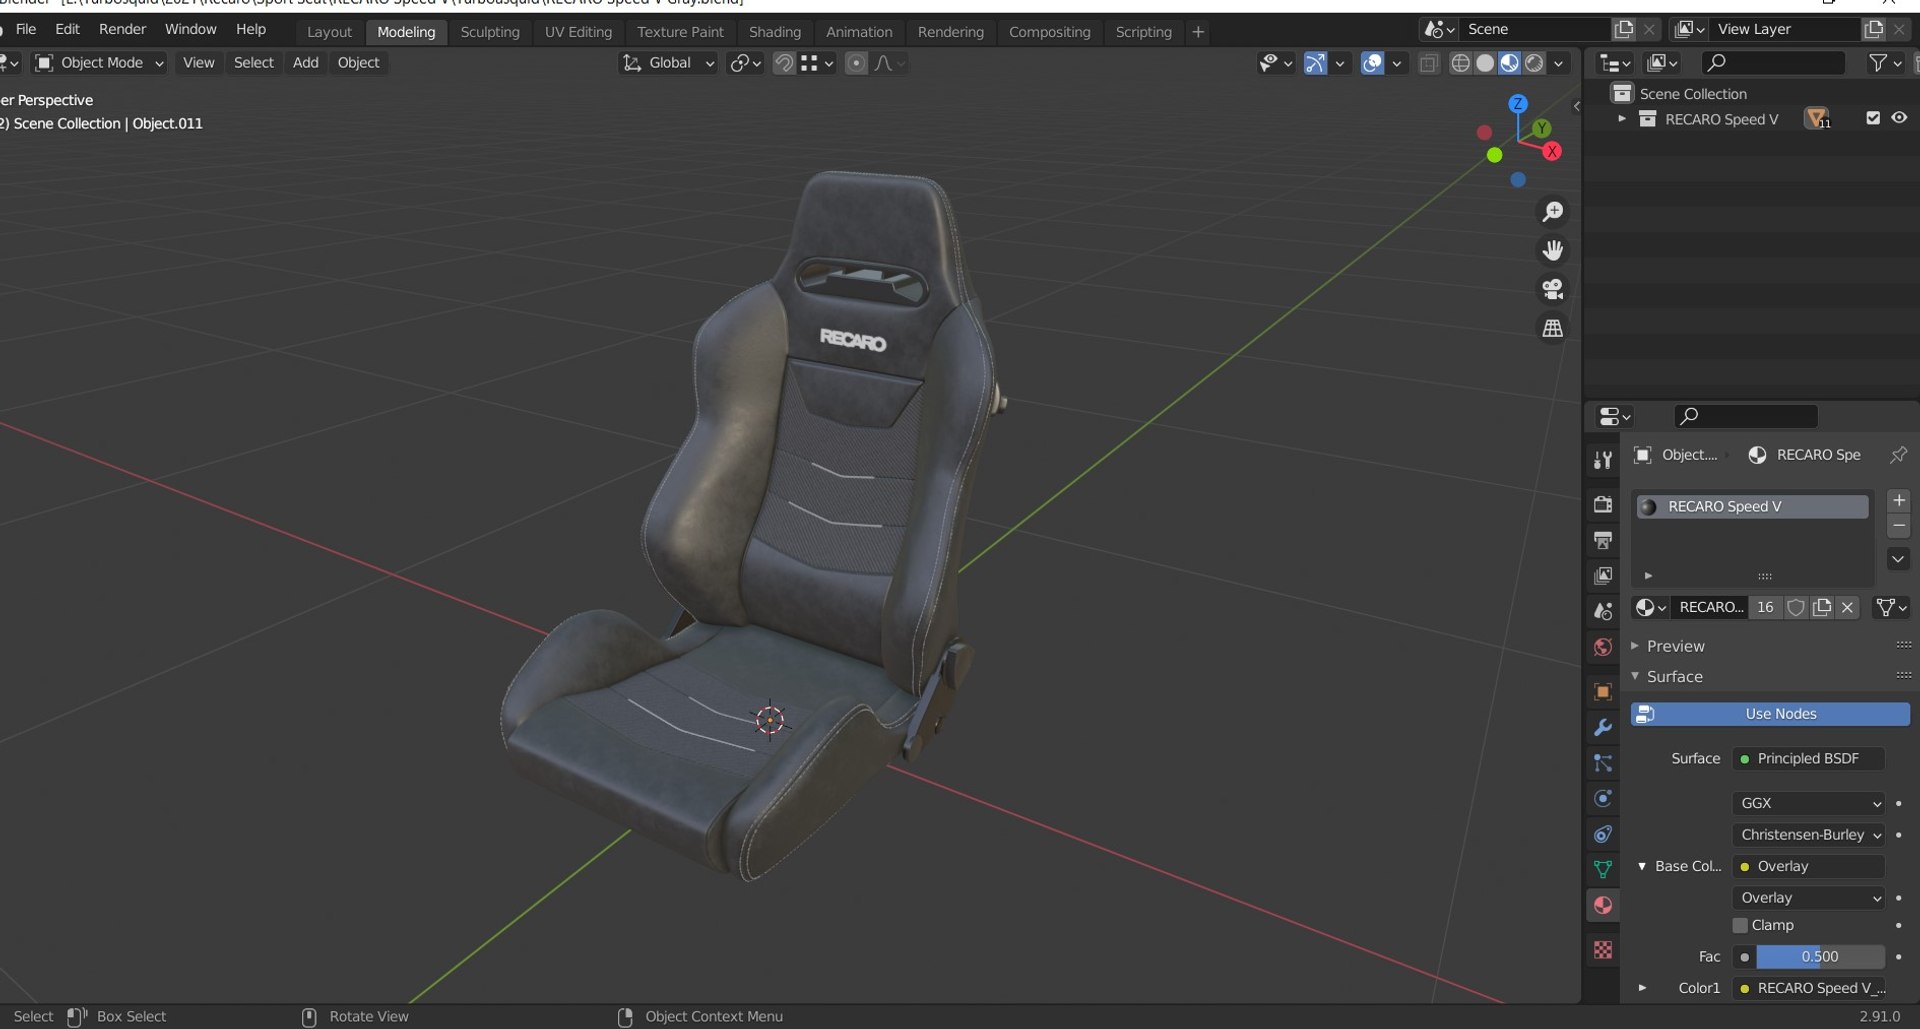Open the File menu
The image size is (1920, 1029).
(x=26, y=29)
